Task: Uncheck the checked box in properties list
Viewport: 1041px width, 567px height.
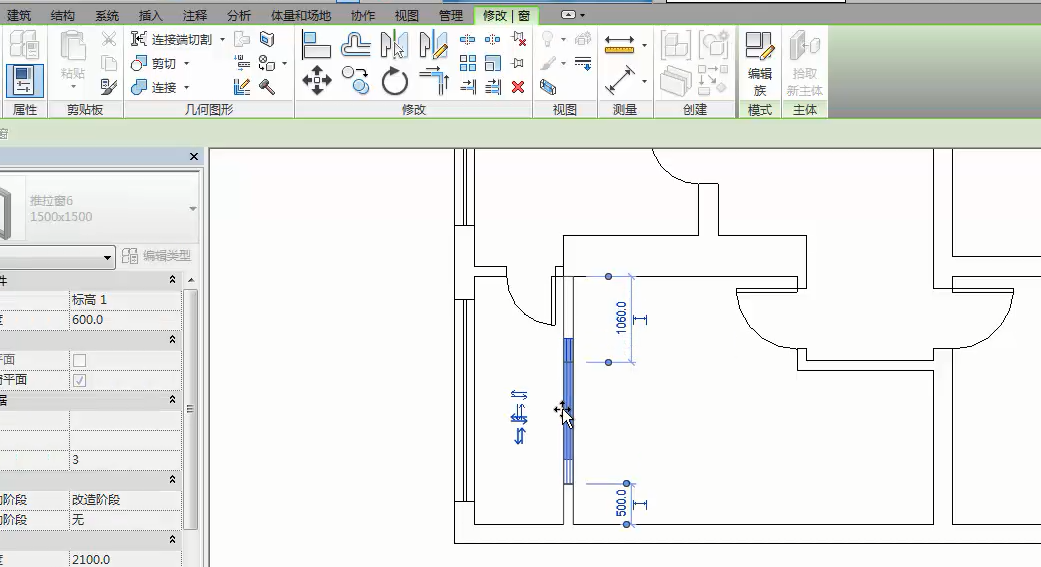Action: pyautogui.click(x=79, y=380)
